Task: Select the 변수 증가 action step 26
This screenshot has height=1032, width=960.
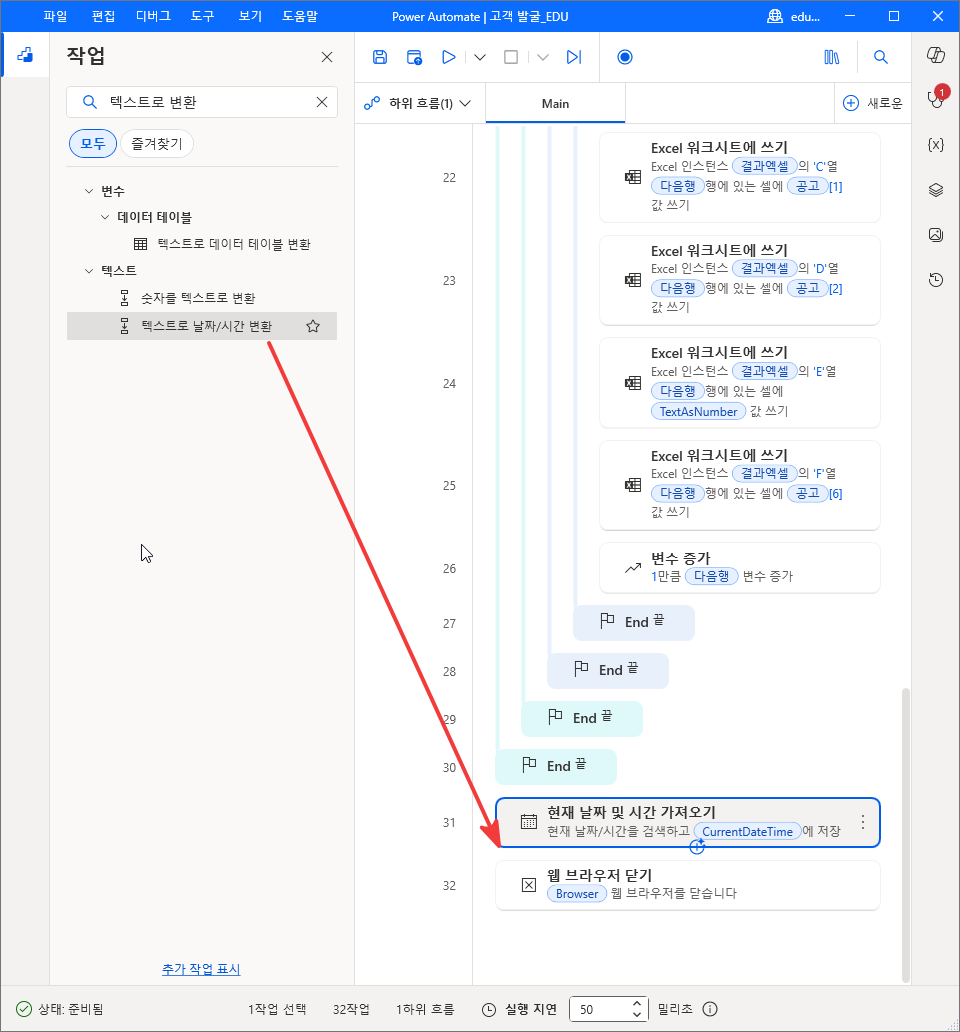Action: pos(740,567)
